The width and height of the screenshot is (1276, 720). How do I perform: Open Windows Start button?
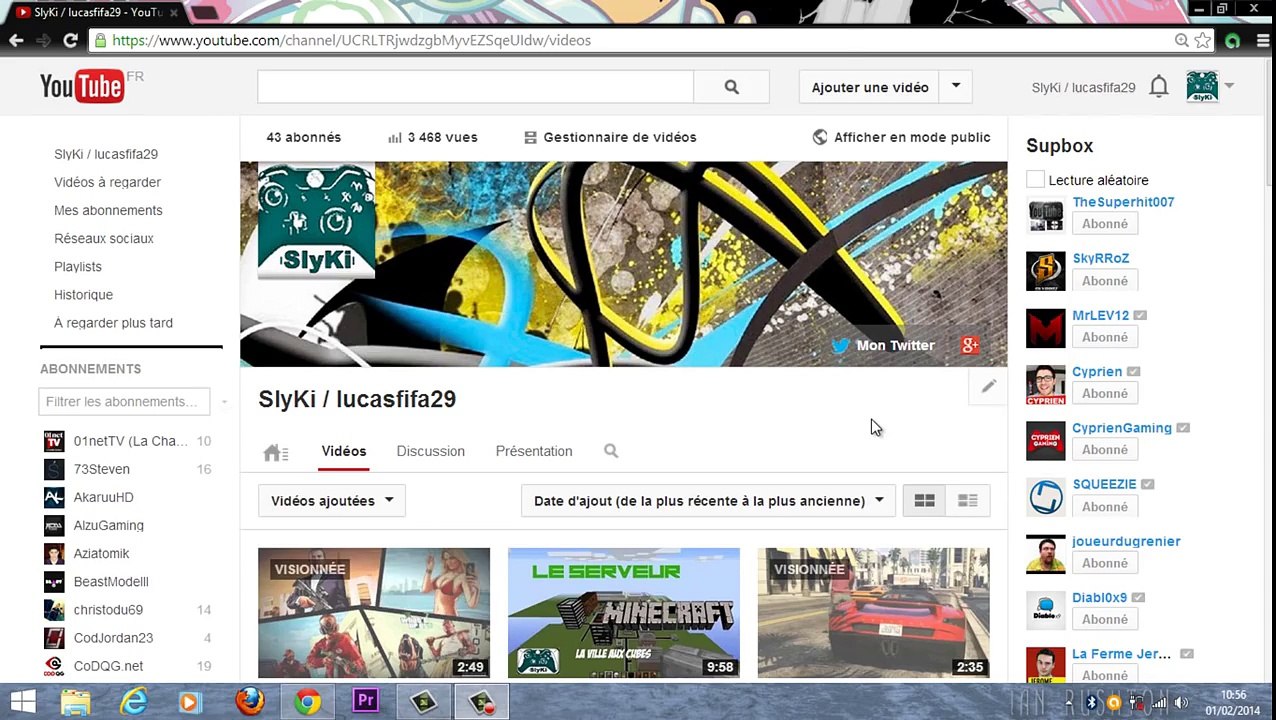[22, 702]
